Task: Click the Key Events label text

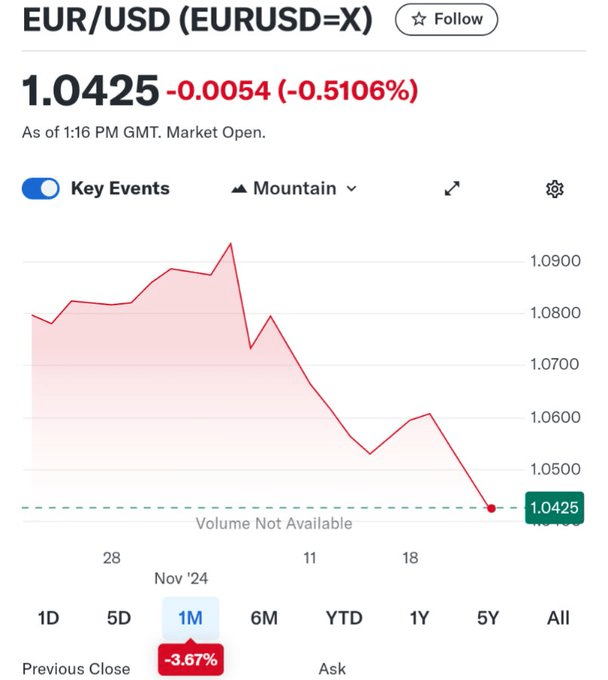Action: click(120, 189)
